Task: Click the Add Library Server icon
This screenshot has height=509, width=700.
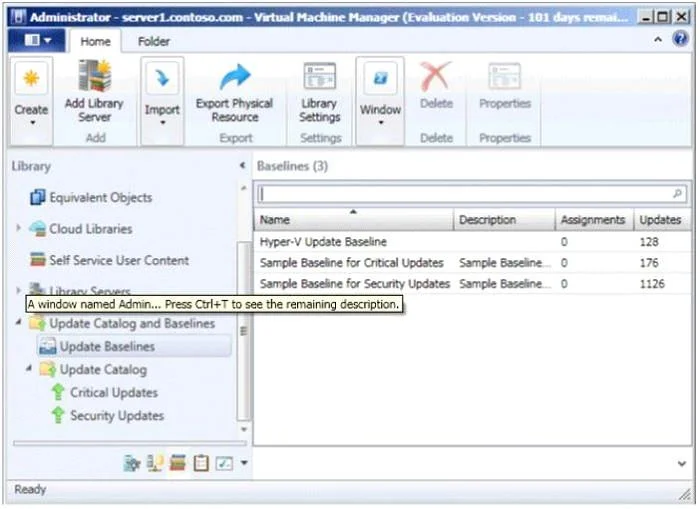Action: coord(94,77)
